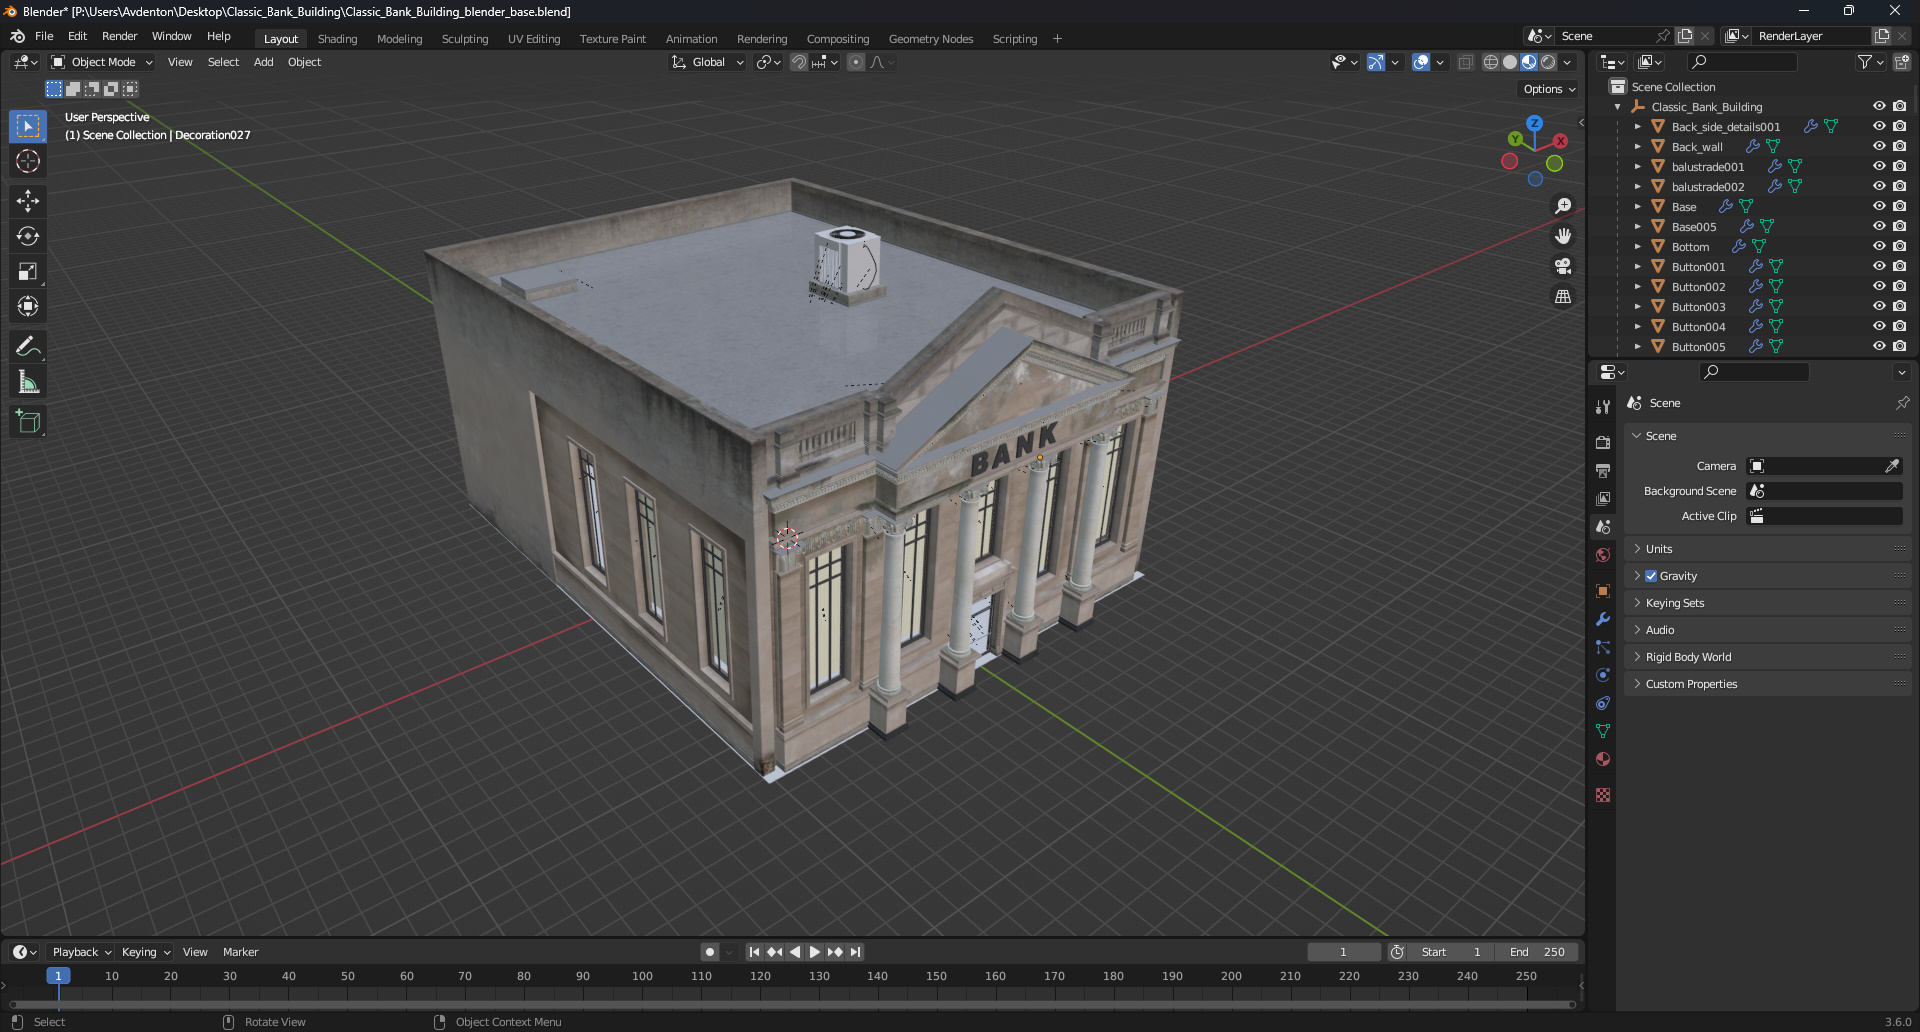This screenshot has height=1032, width=1920.
Task: Play the animation forward
Action: [x=815, y=952]
